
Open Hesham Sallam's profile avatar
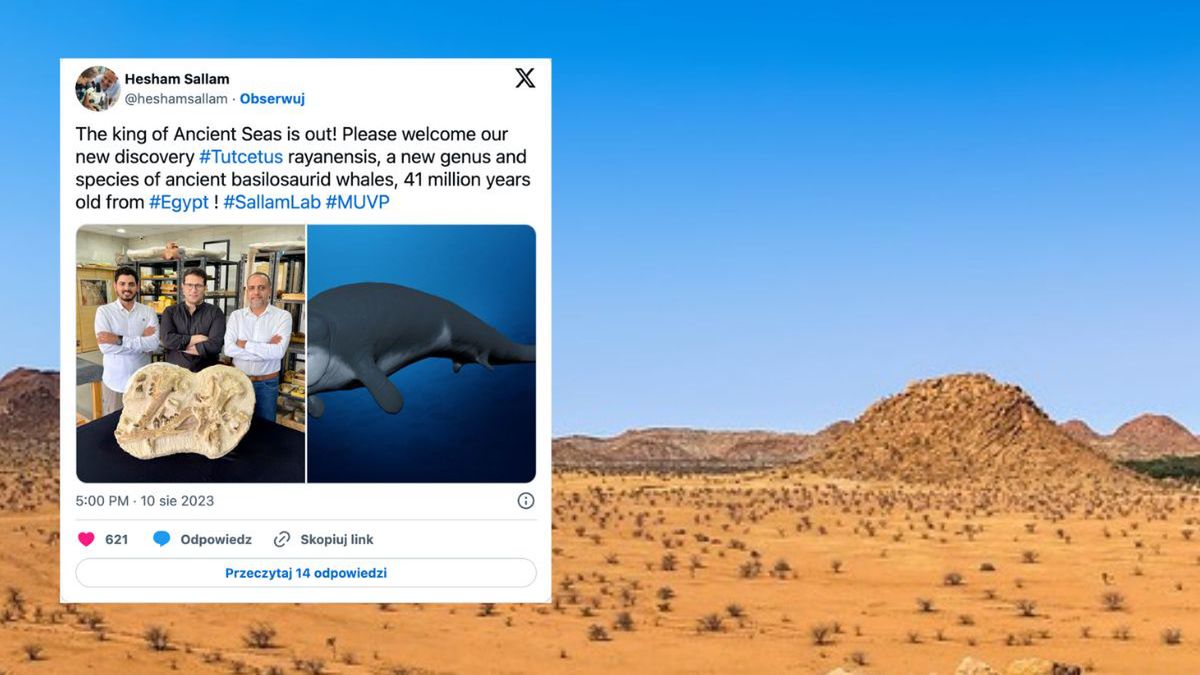tap(97, 88)
